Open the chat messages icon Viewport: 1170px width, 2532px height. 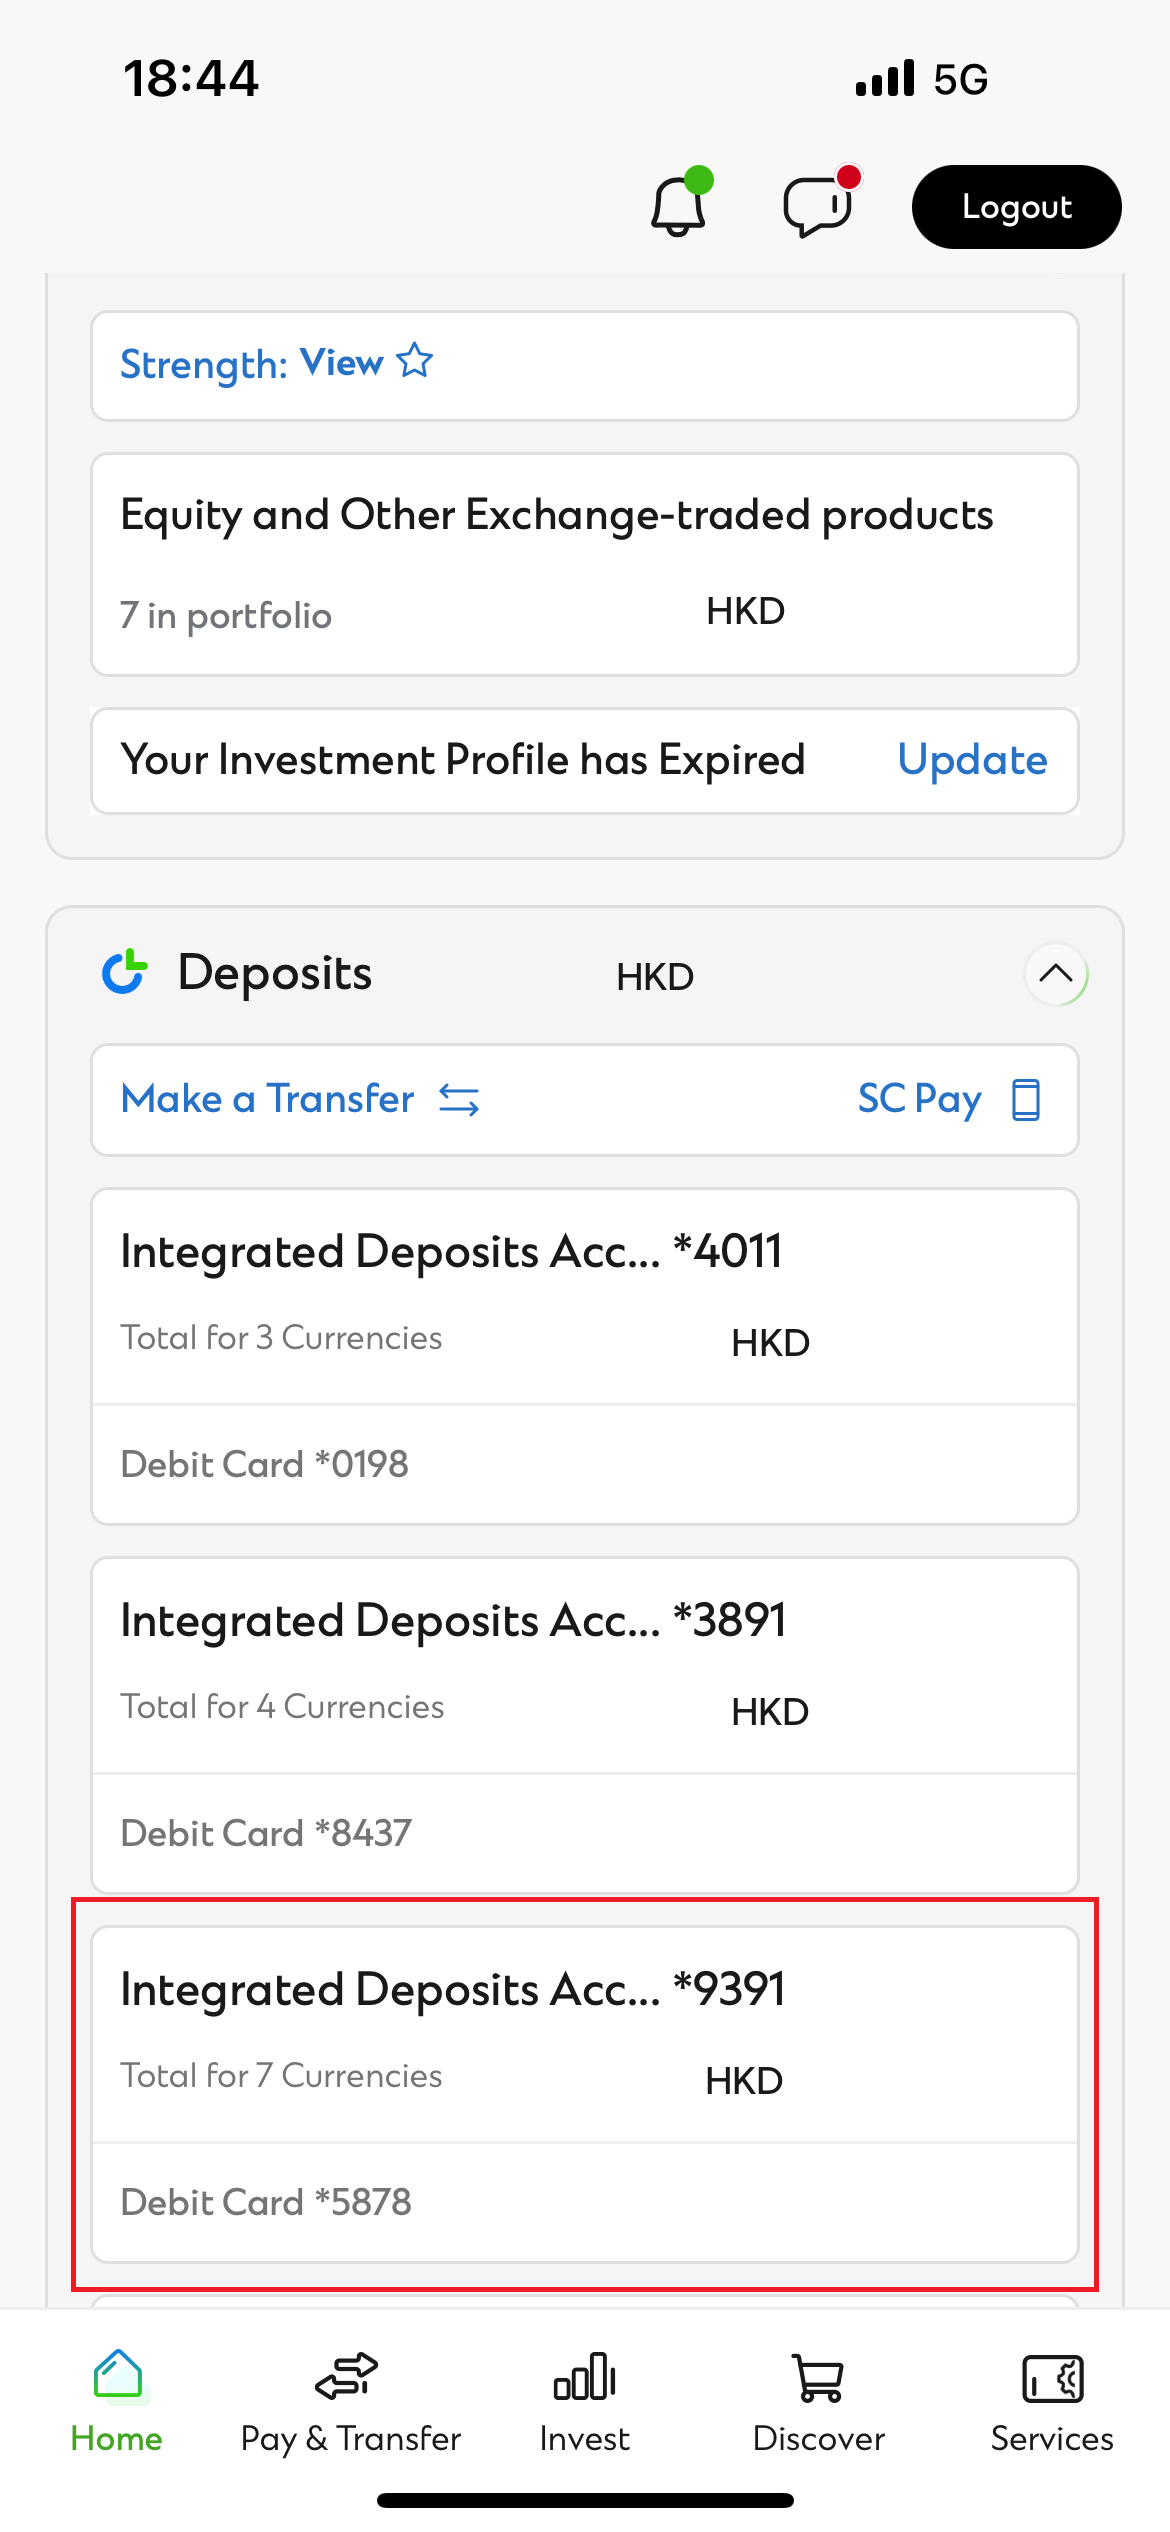click(817, 207)
